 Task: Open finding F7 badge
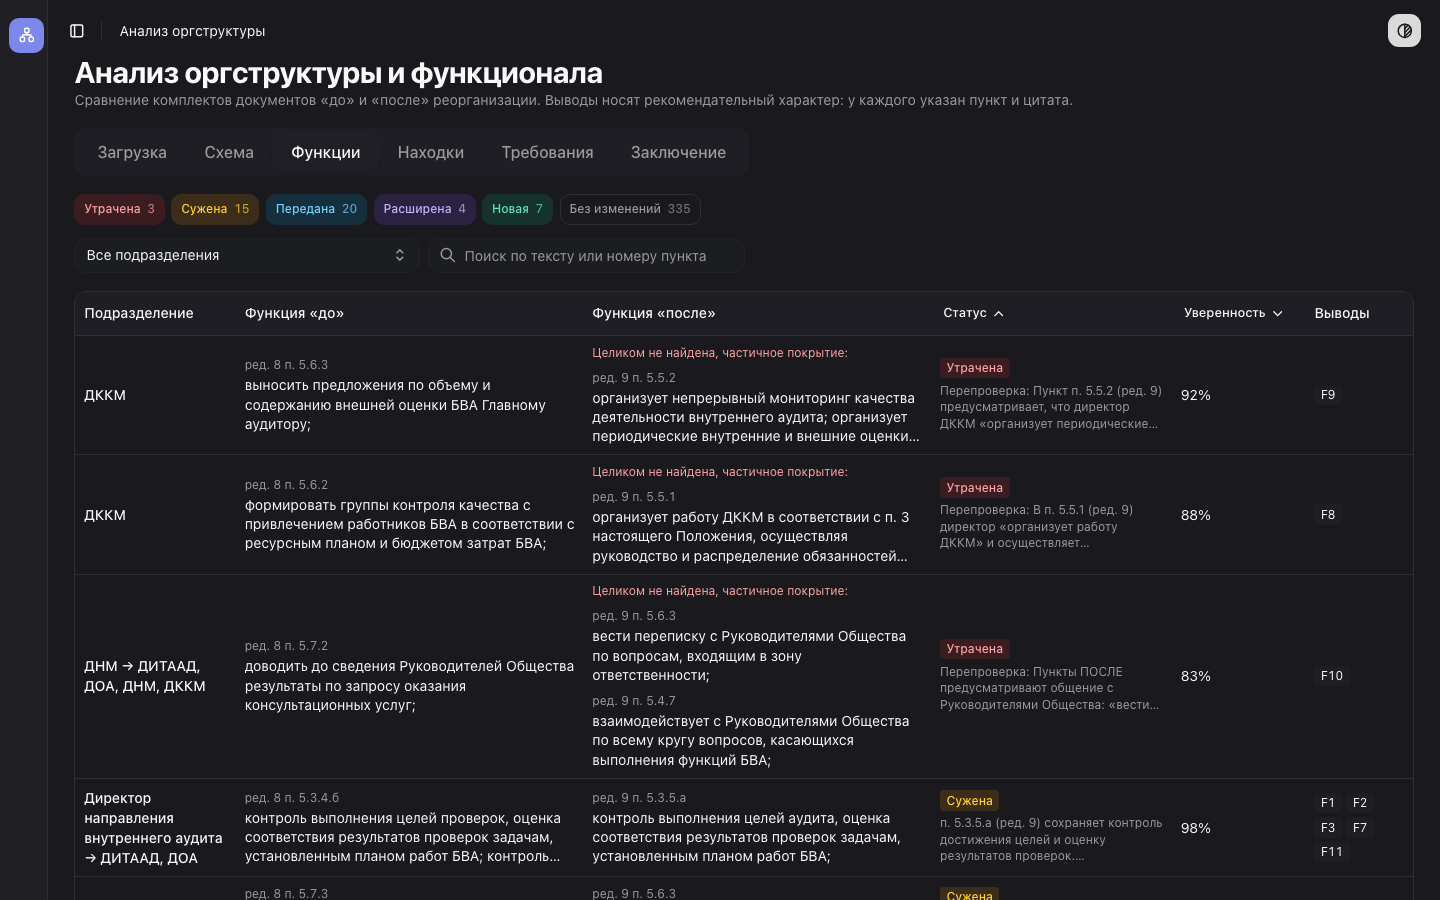1360,828
